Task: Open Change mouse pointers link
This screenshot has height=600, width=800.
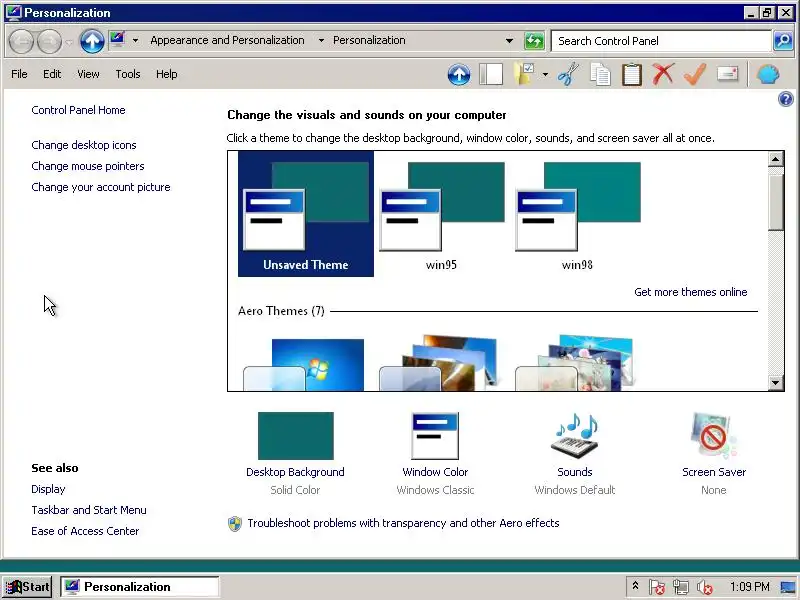Action: (88, 166)
